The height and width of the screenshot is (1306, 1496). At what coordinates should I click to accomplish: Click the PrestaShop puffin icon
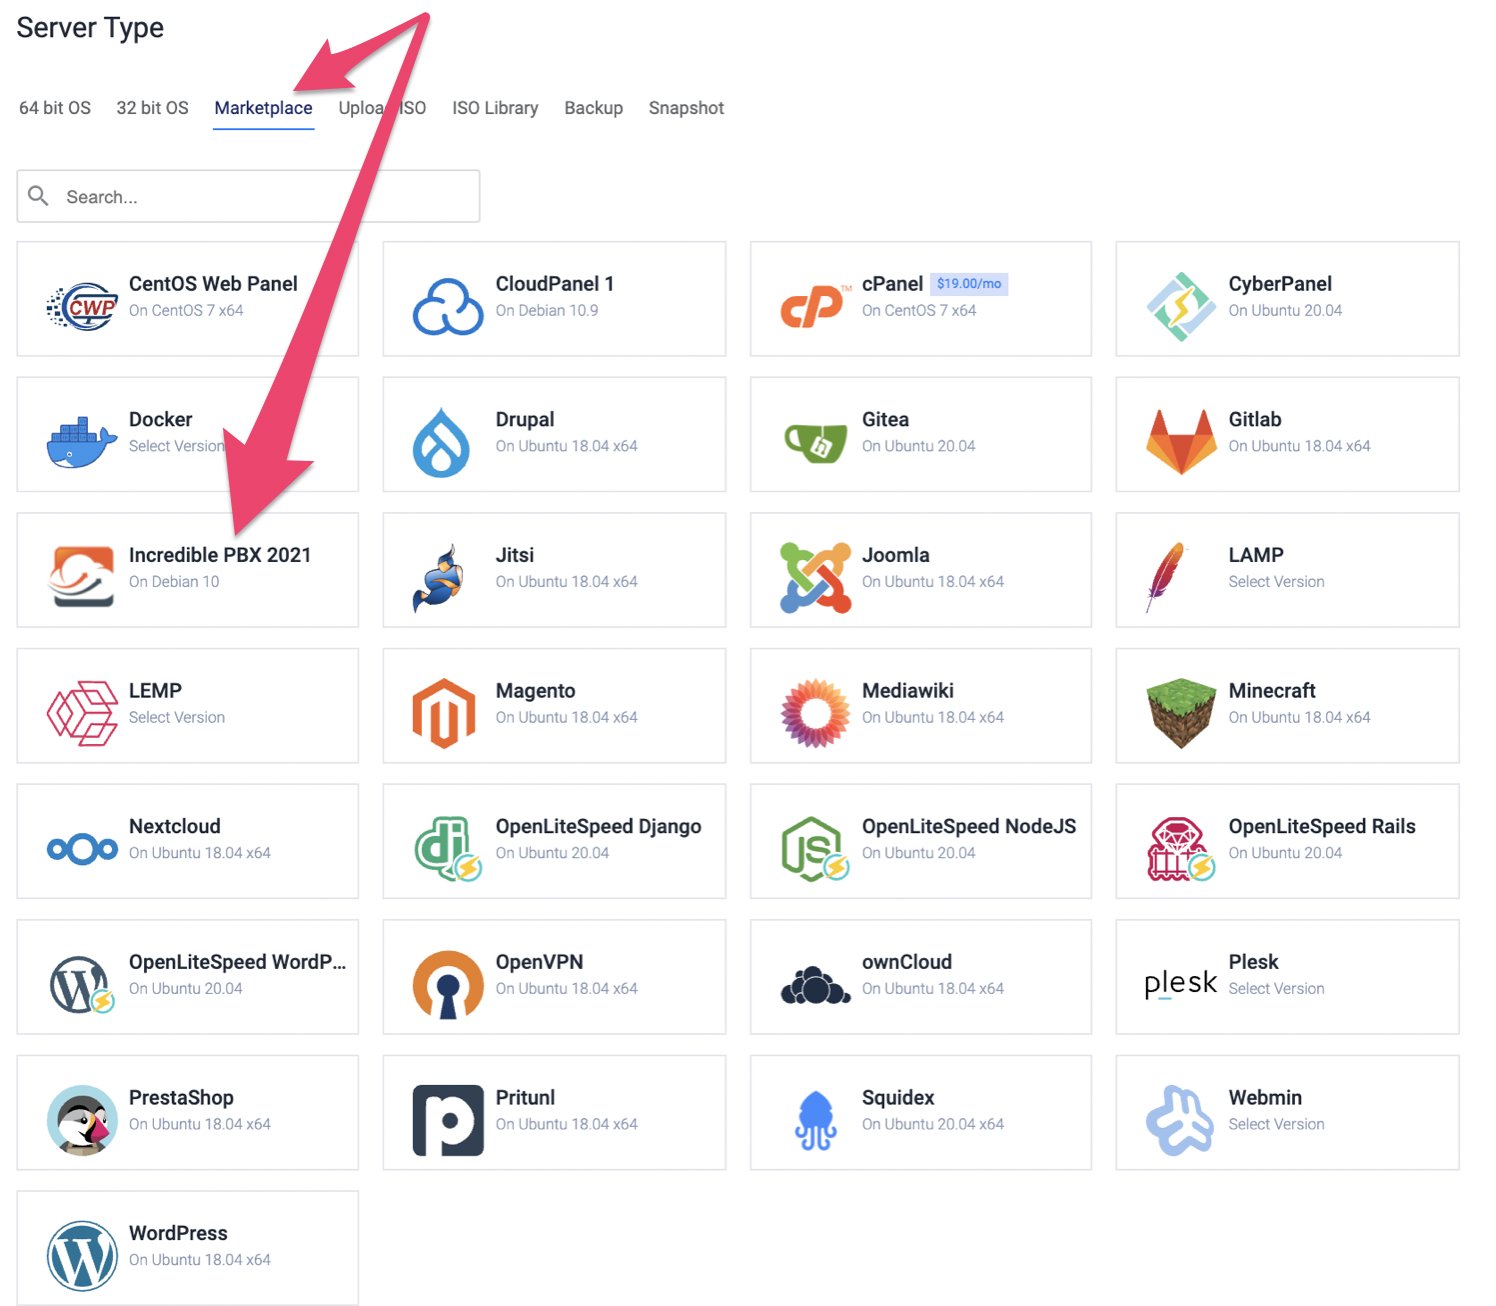(82, 1120)
